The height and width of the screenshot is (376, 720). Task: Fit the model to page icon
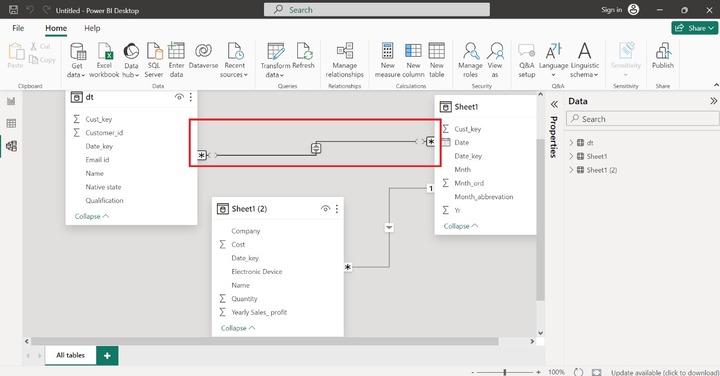pos(596,372)
